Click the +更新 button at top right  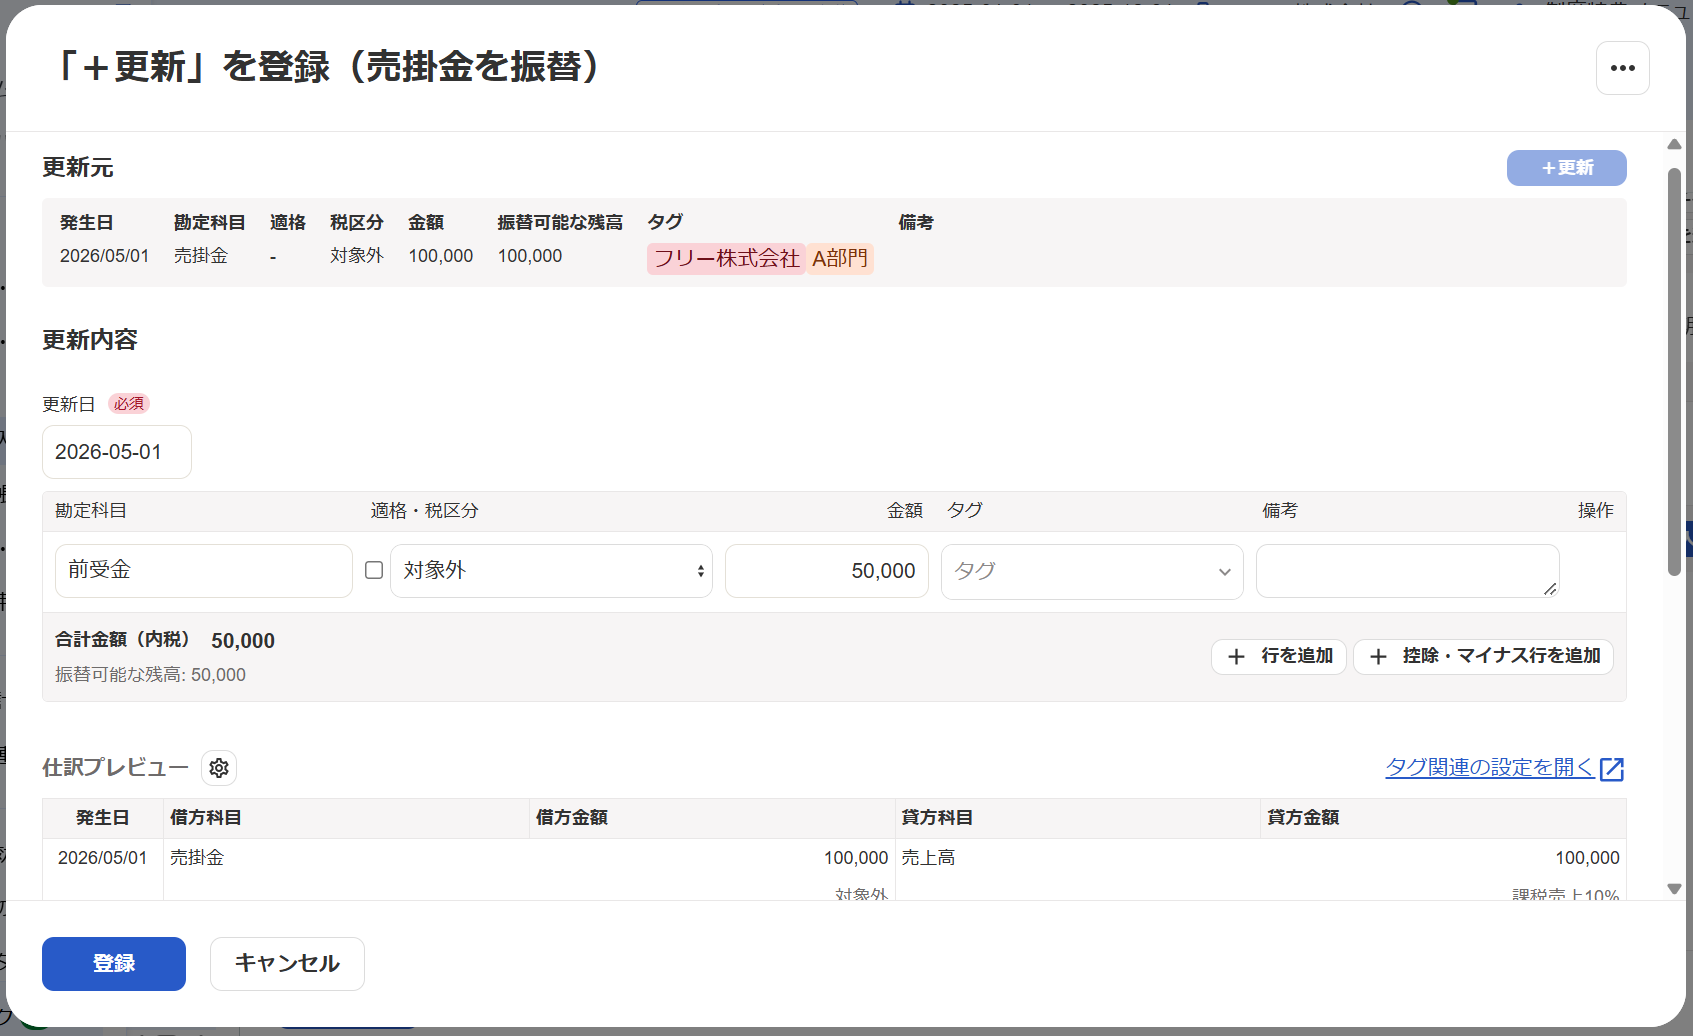1566,168
